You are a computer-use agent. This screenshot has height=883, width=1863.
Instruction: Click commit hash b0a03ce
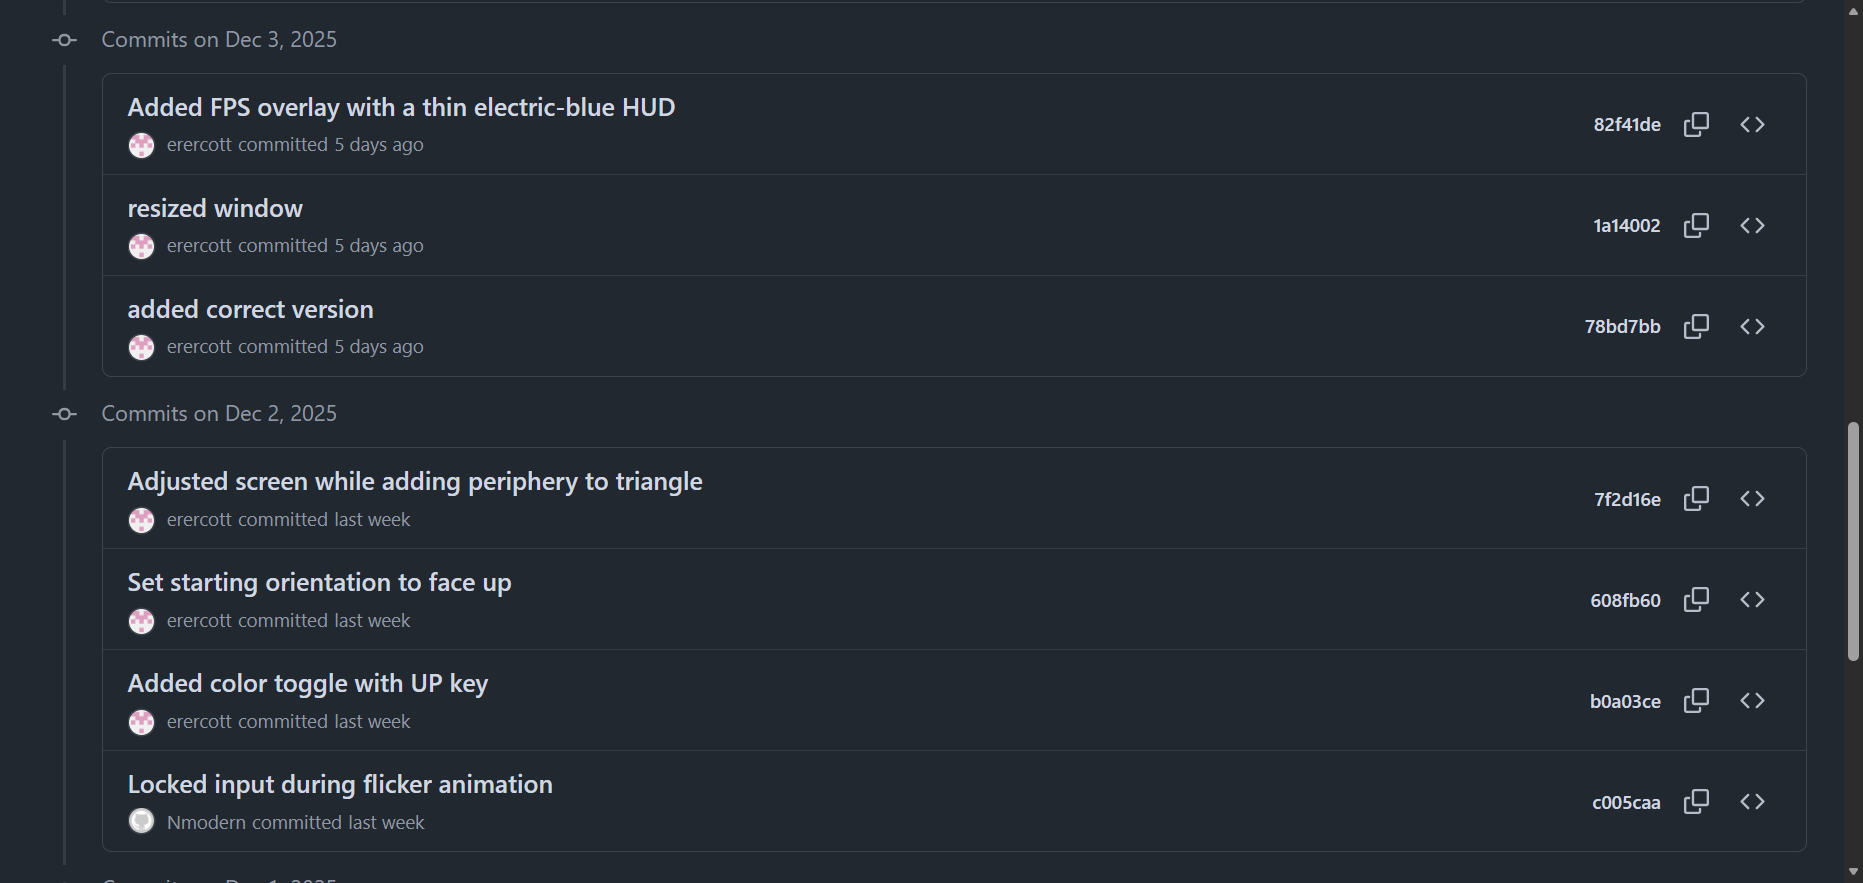pos(1625,701)
